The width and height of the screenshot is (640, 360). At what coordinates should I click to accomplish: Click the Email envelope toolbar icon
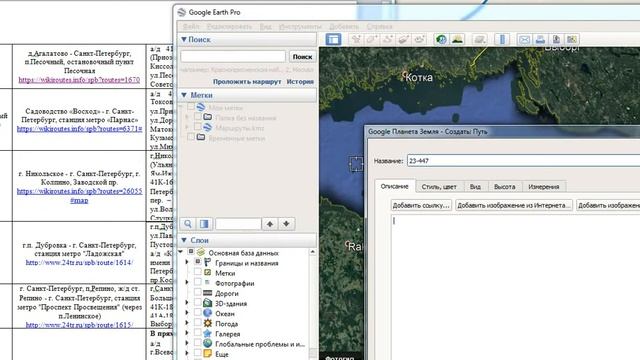(524, 39)
